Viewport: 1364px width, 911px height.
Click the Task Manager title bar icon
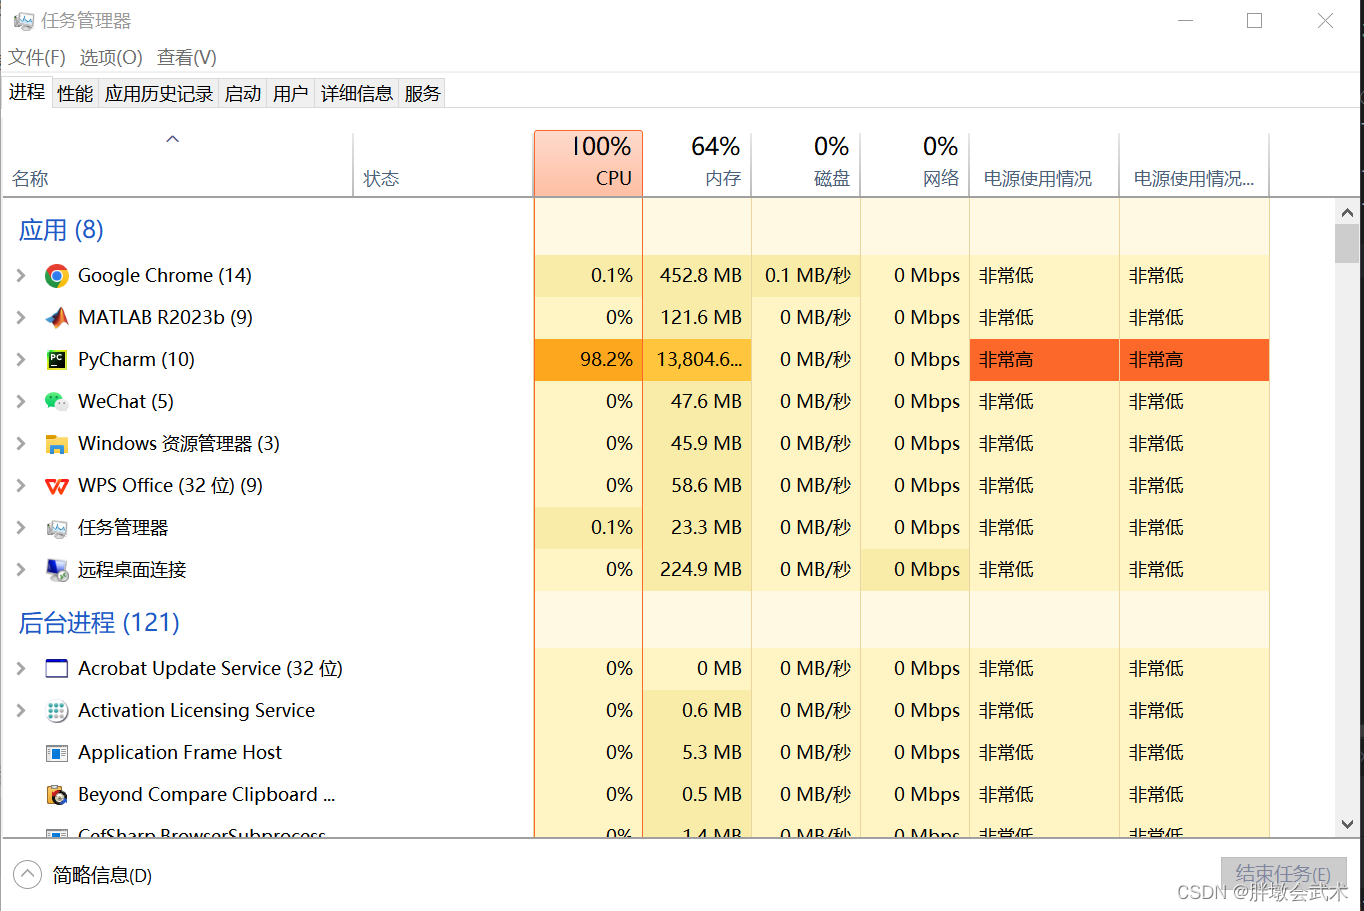tap(24, 21)
